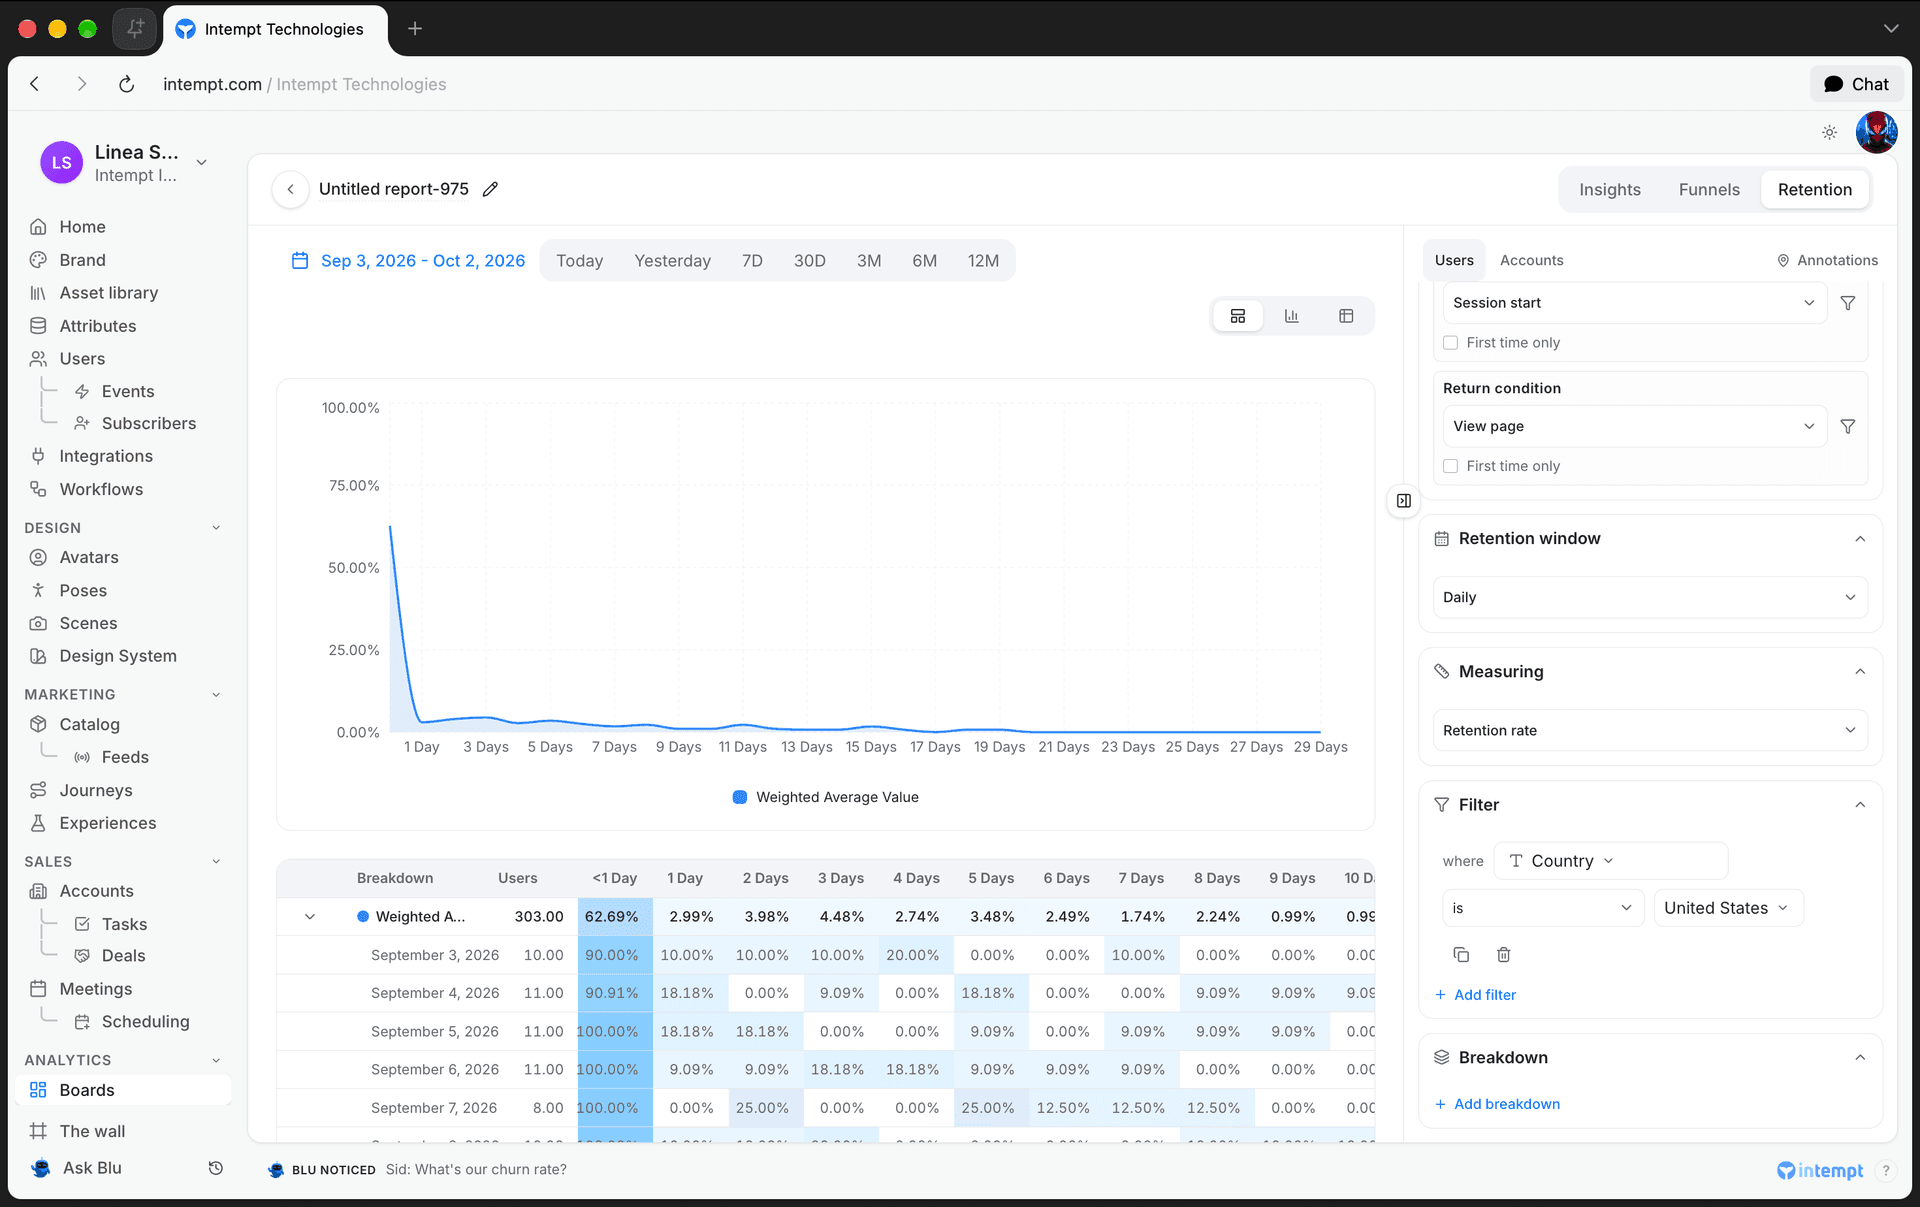The height and width of the screenshot is (1207, 1920).
Task: Open the View page return condition dropdown
Action: click(x=1634, y=426)
